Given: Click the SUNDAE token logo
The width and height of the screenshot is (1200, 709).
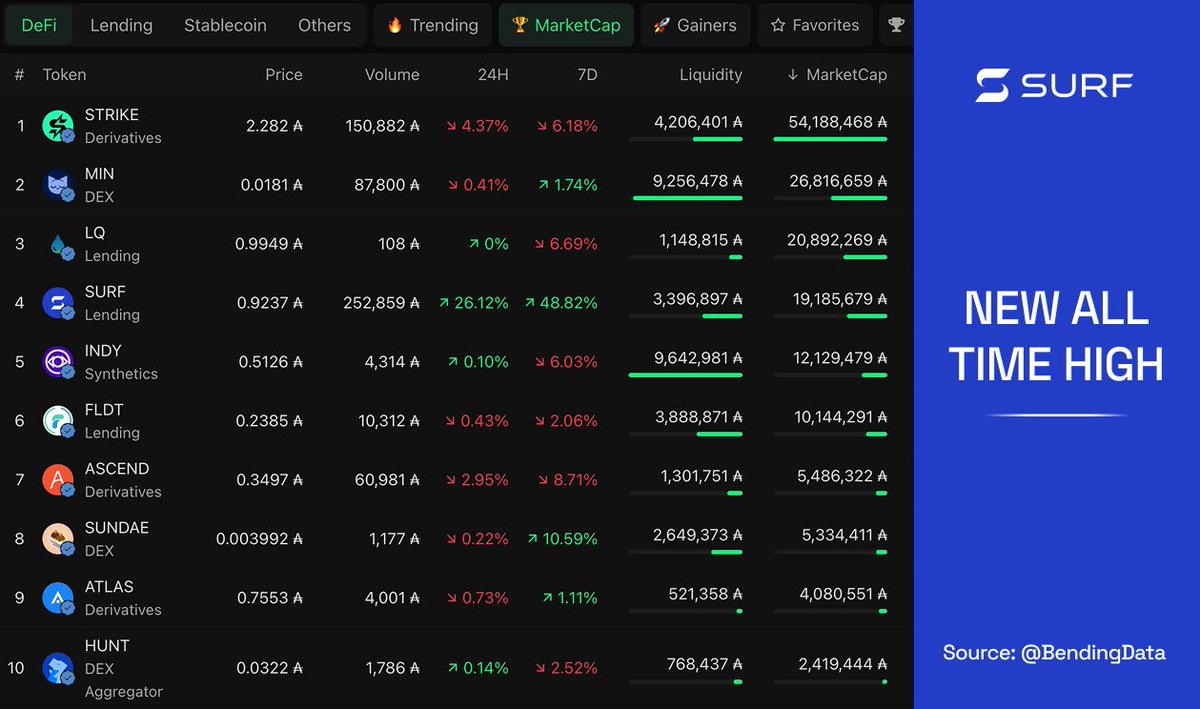Looking at the screenshot, I should (x=58, y=539).
